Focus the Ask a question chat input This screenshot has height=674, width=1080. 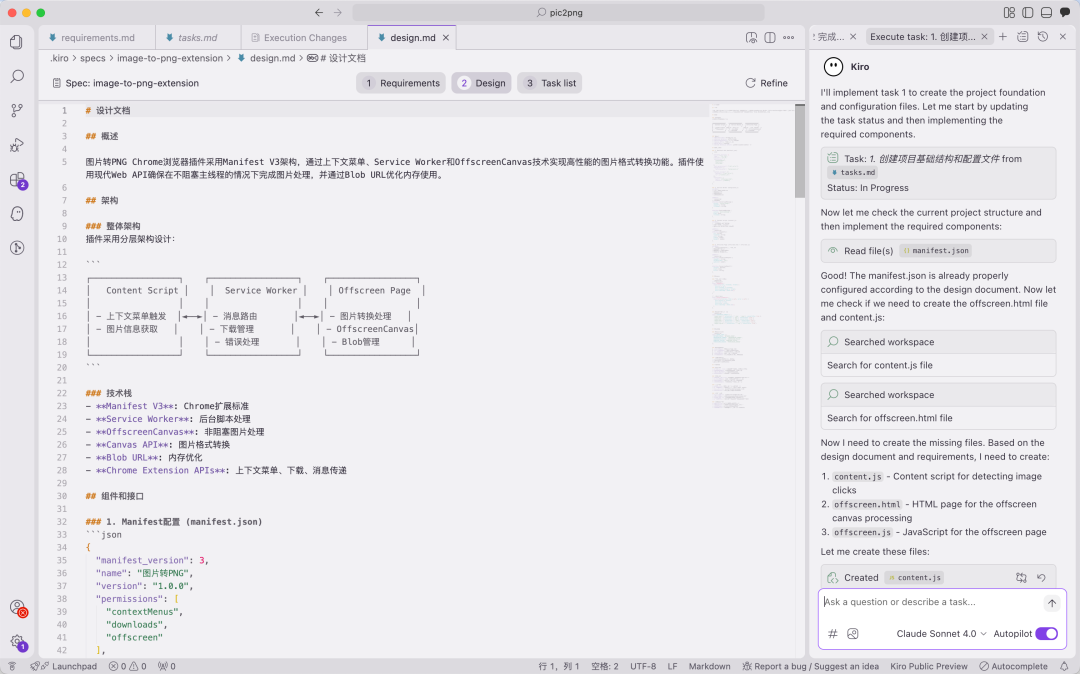click(x=931, y=602)
